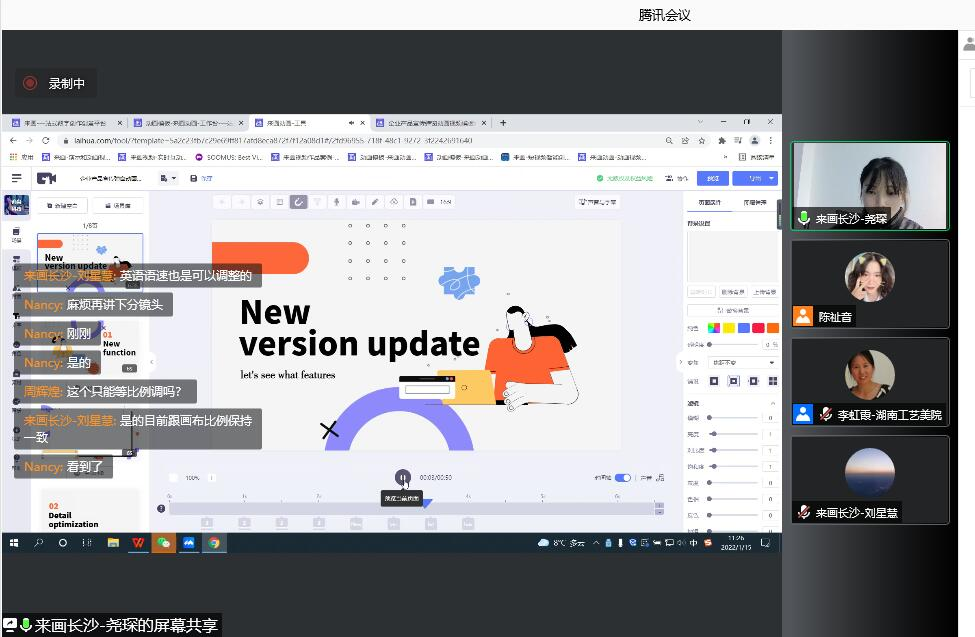975x637 pixels.
Task: Switch to the first tab in right properties panel
Action: coord(711,202)
